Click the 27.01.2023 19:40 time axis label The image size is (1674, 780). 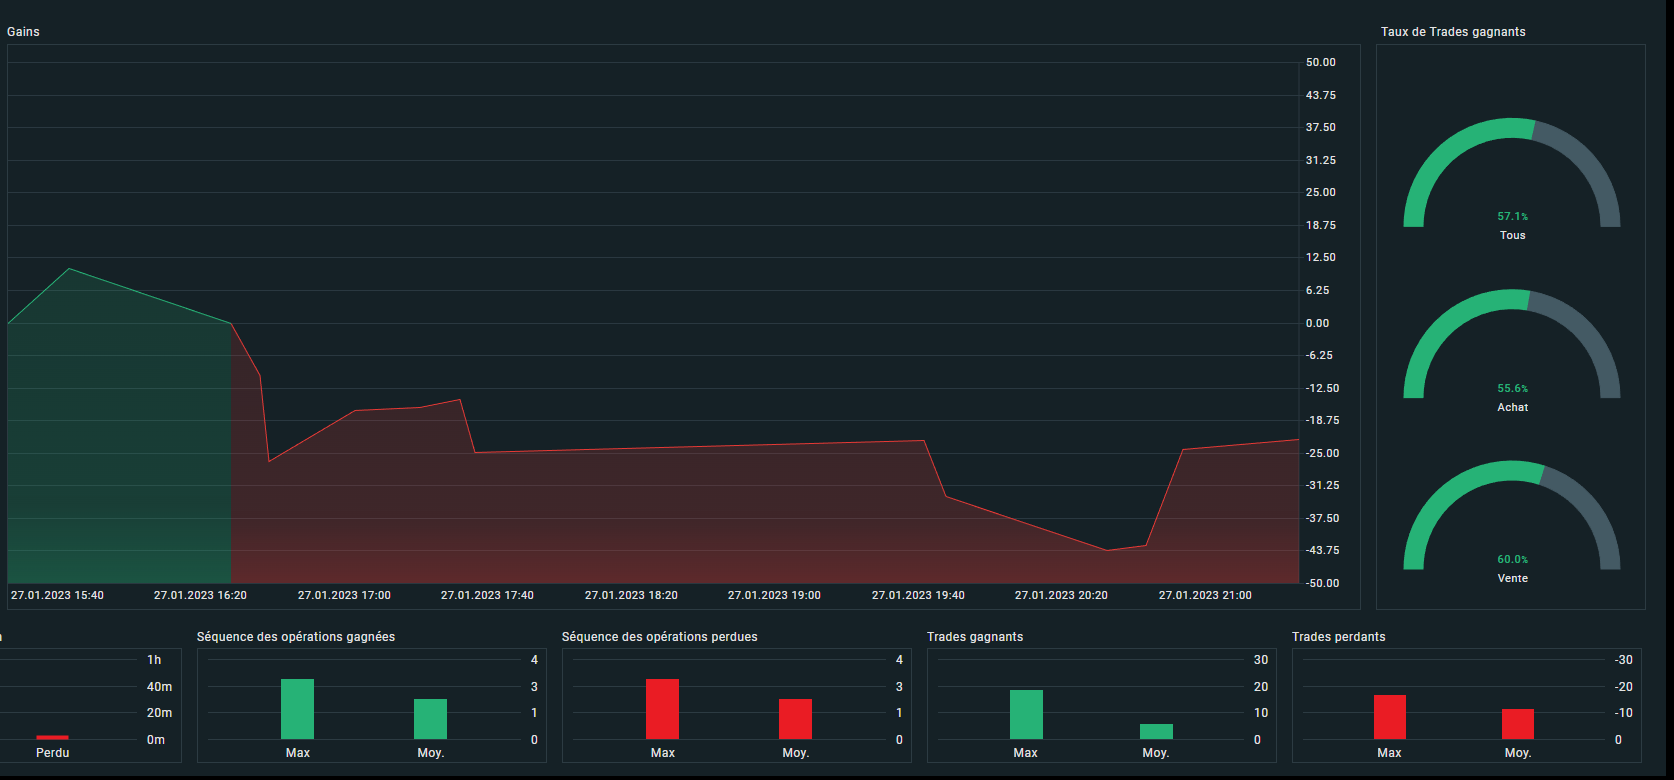[x=918, y=595]
